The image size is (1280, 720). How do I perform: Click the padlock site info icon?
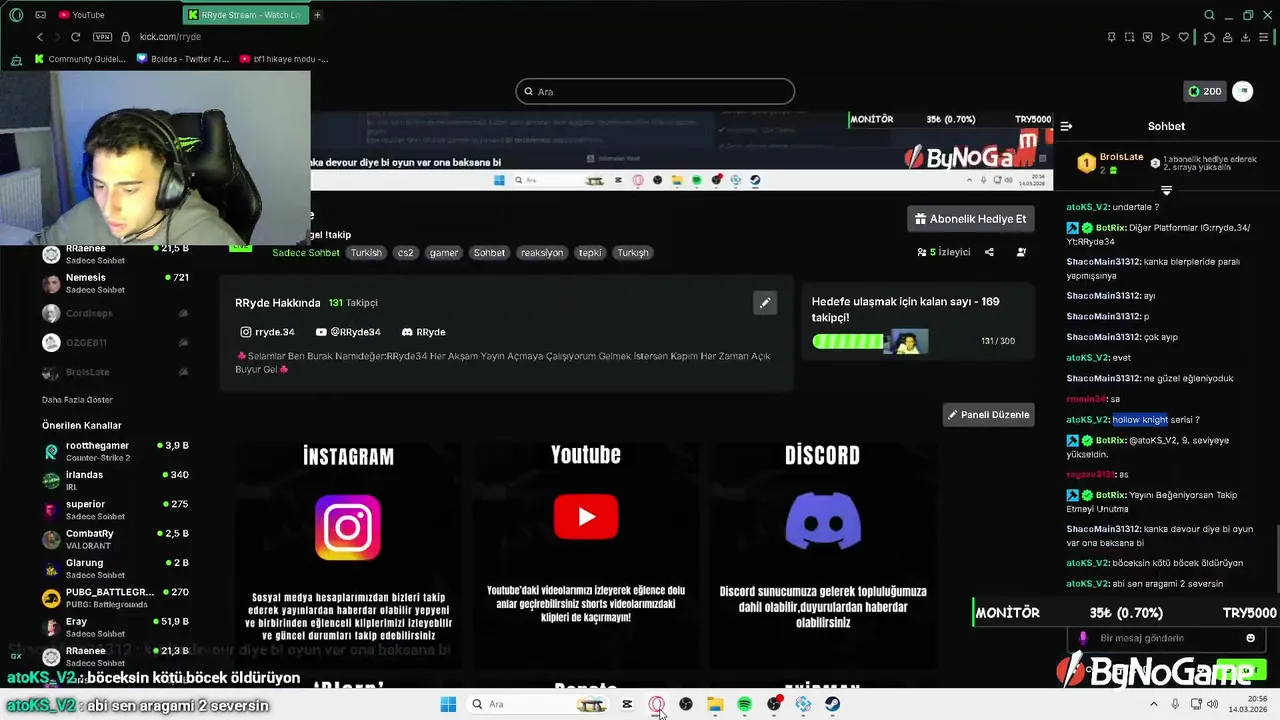point(125,37)
